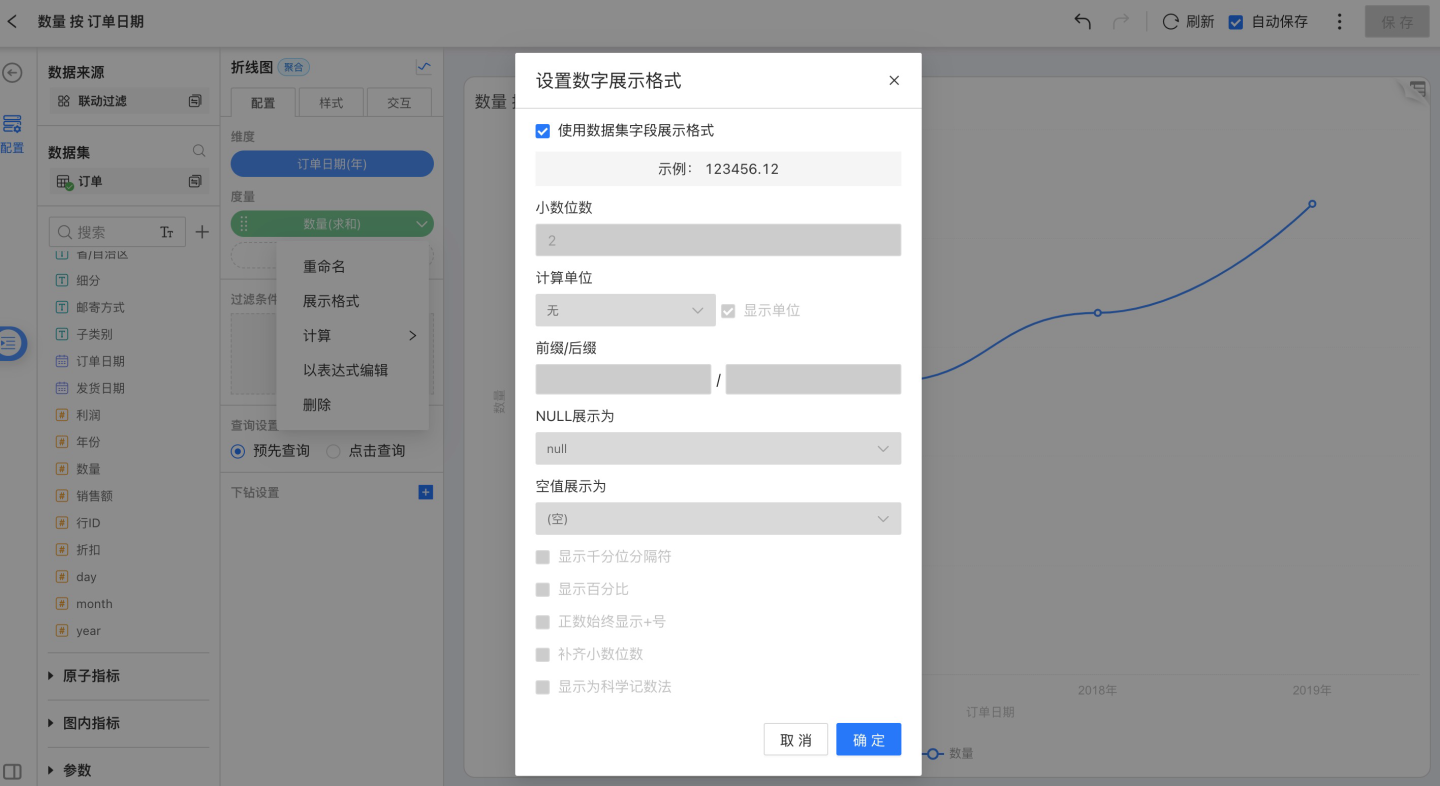Screen dimensions: 1440x786
Task: Uncheck 使用数据集字段展示格式 checkbox
Action: 543,131
